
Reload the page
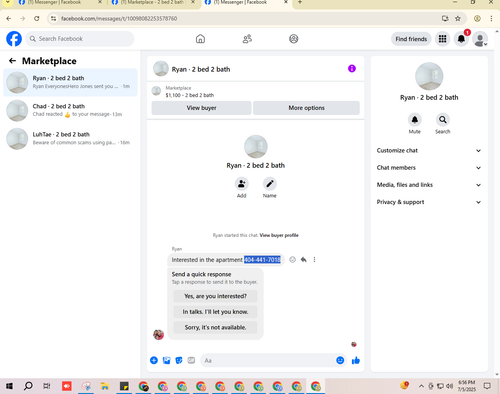click(x=37, y=19)
